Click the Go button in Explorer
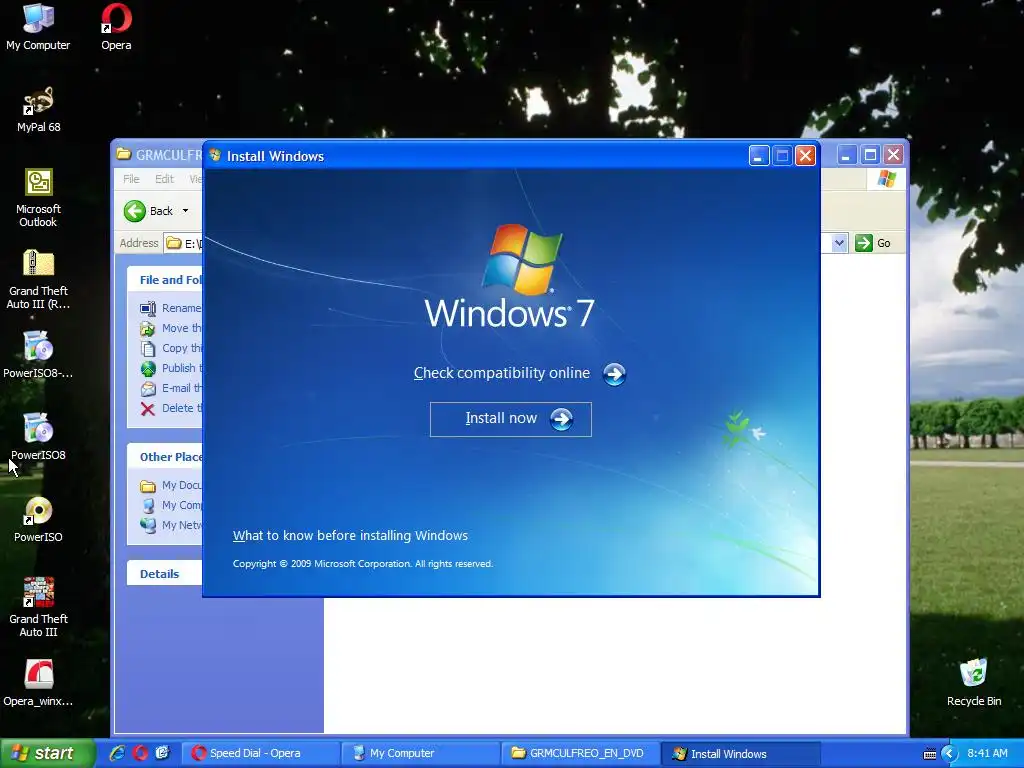Screen dimensions: 1024x768 (873, 243)
